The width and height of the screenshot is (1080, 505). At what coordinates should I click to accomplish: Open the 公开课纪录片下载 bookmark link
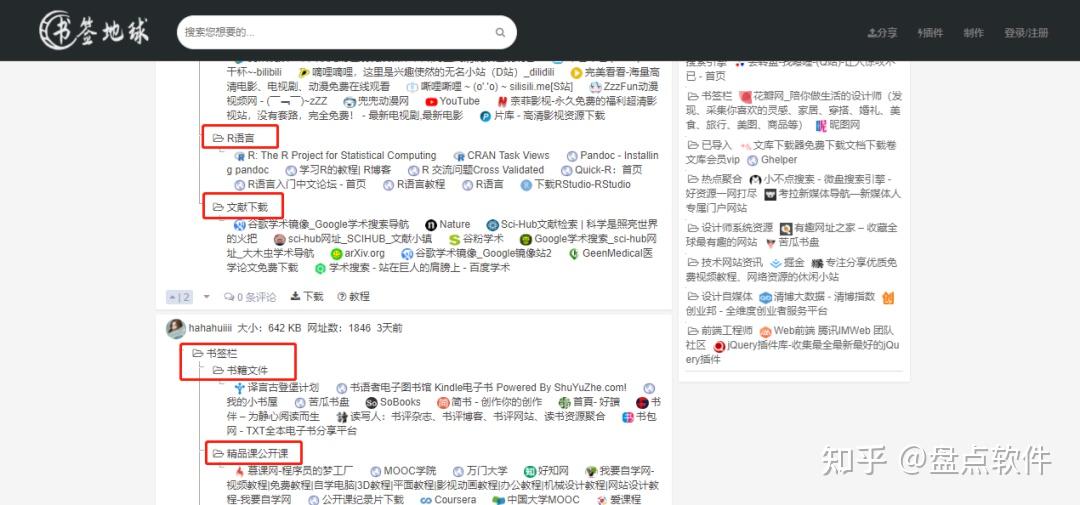(362, 499)
